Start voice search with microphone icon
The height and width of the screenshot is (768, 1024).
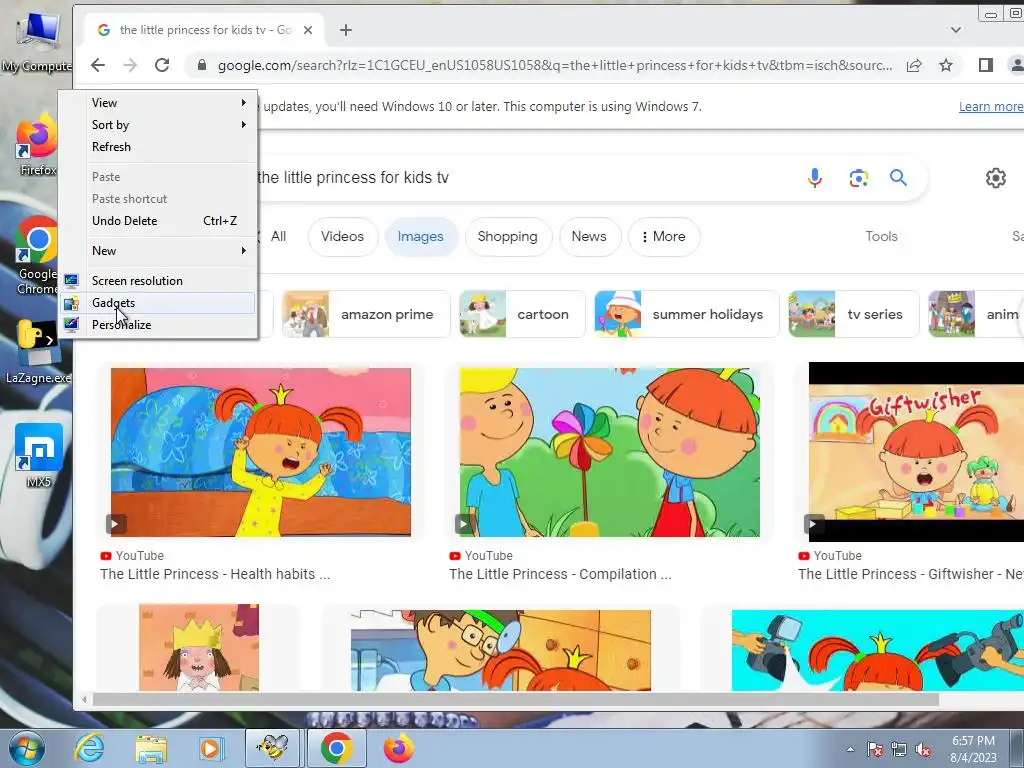click(814, 178)
